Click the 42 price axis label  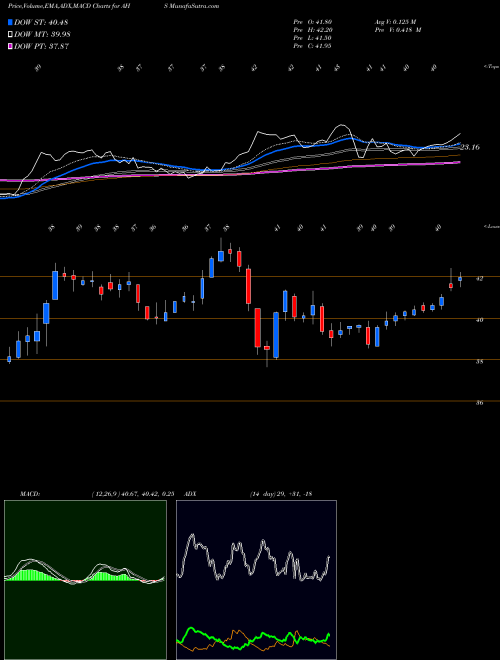tap(480, 279)
